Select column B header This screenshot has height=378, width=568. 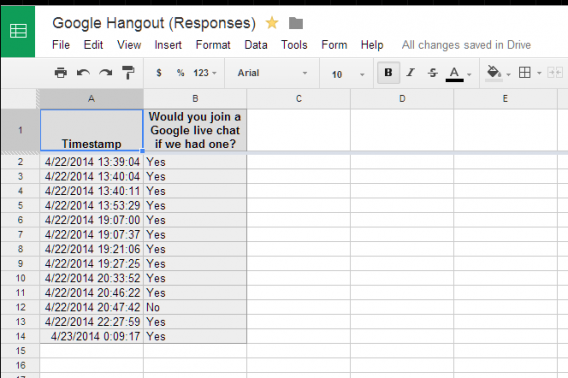[x=195, y=99]
